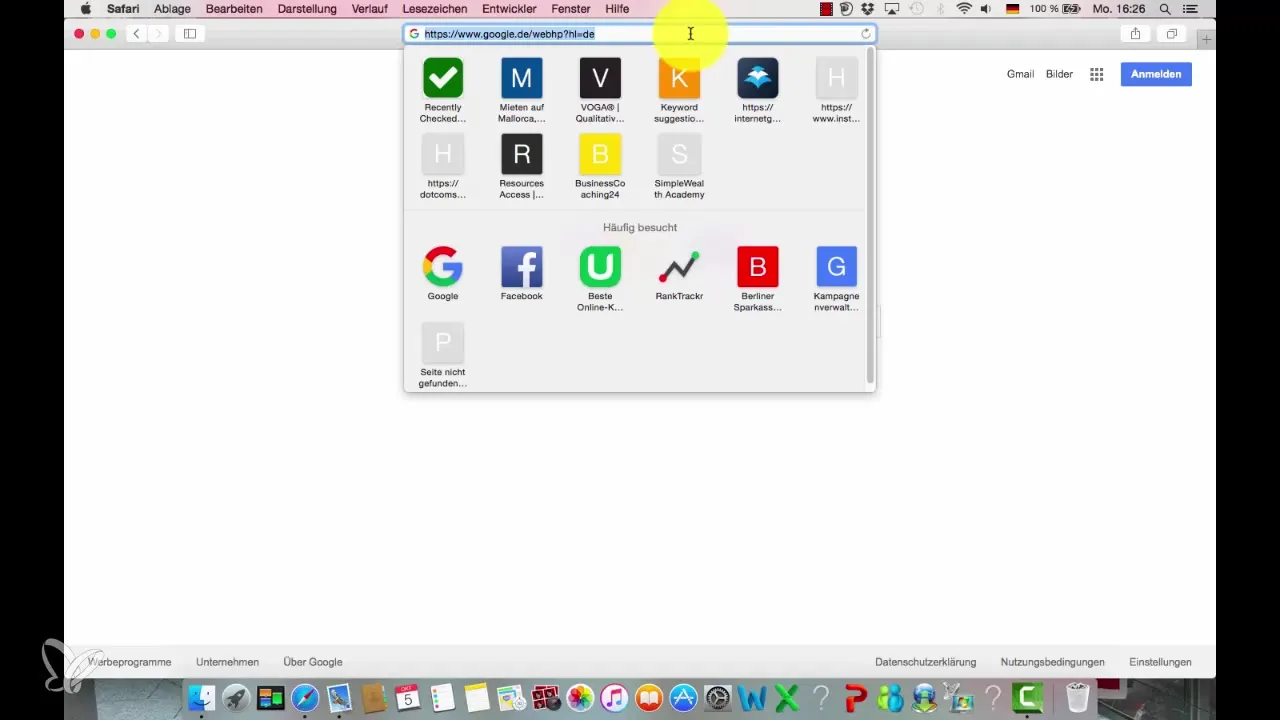Open the Gmail link
The image size is (1280, 720).
[x=1020, y=74]
